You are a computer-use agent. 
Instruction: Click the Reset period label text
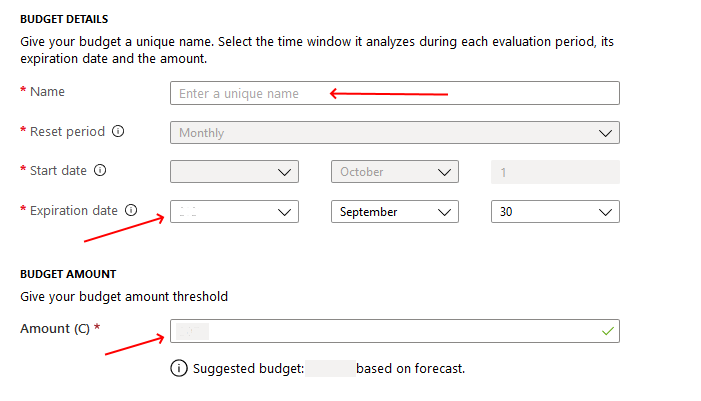coord(67,131)
